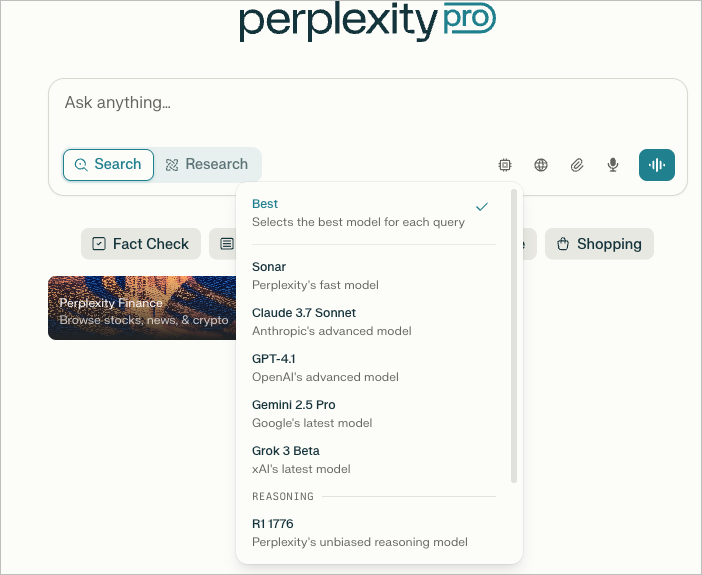Click the globe sources icon

pyautogui.click(x=541, y=165)
